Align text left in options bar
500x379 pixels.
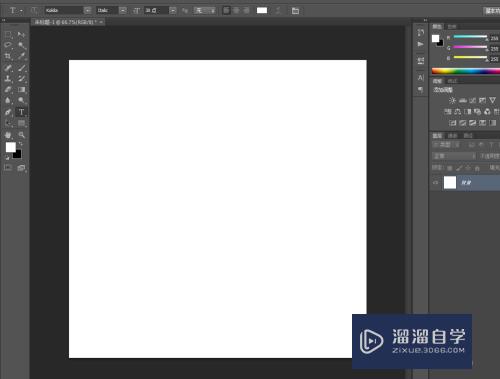[226, 10]
